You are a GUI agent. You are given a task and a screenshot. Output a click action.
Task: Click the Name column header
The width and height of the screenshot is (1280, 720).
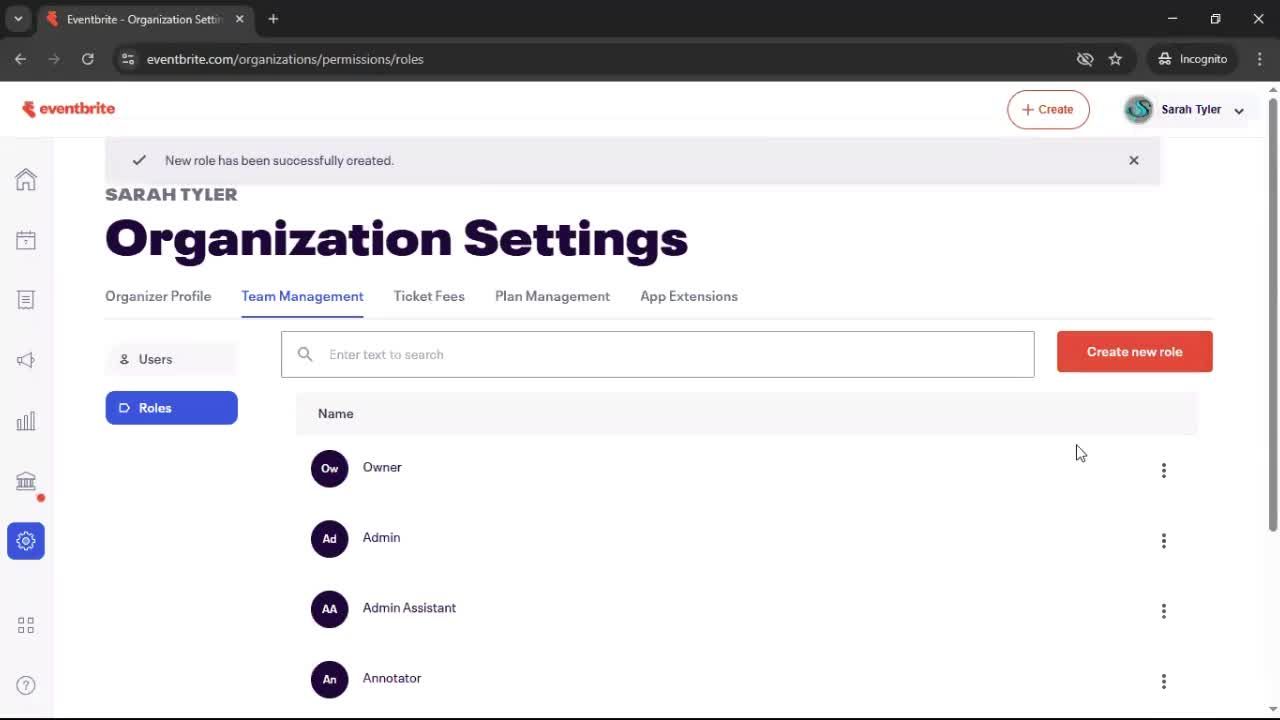[335, 414]
